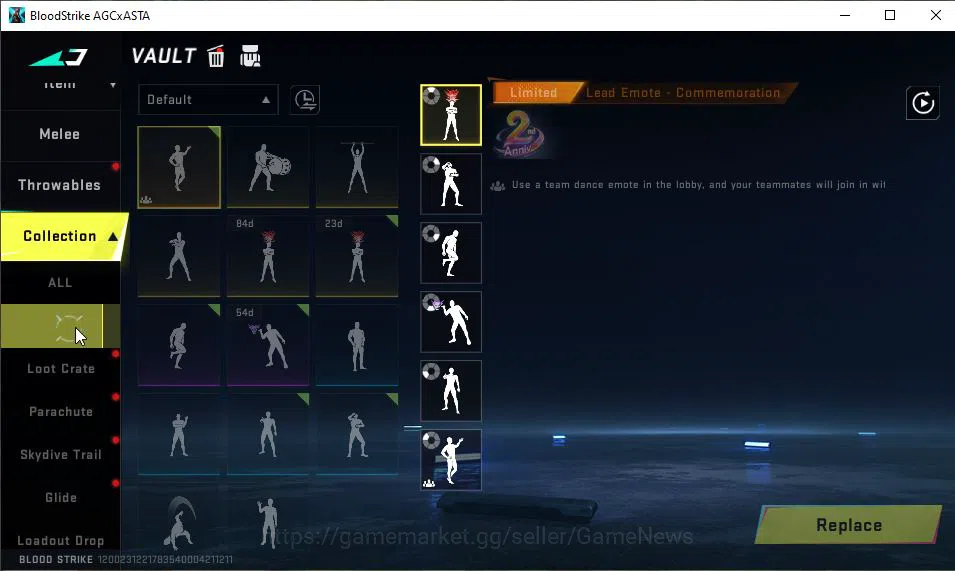Select the 54d timed purple emote
The height and width of the screenshot is (571, 955).
coord(268,345)
